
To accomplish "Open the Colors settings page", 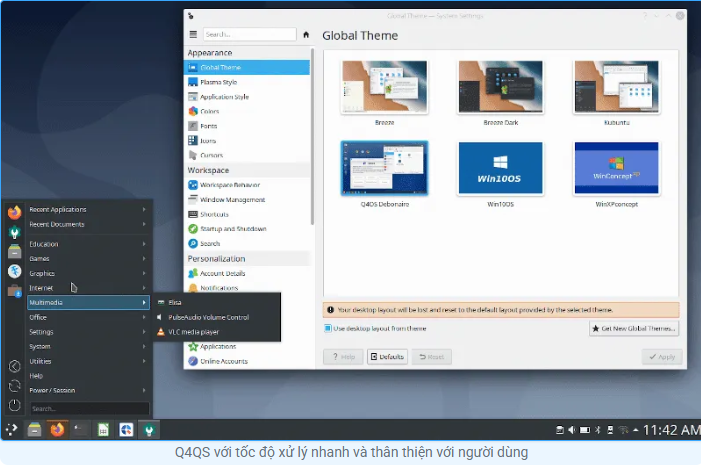I will [x=247, y=111].
